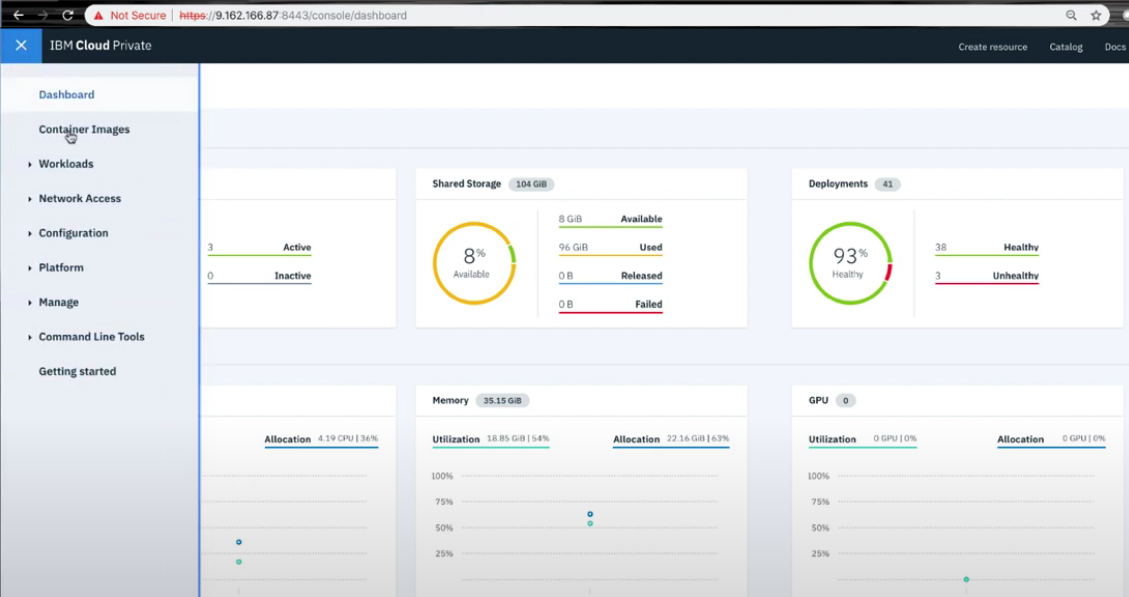
Task: Click the 3 unhealthy deployments value
Action: [938, 276]
